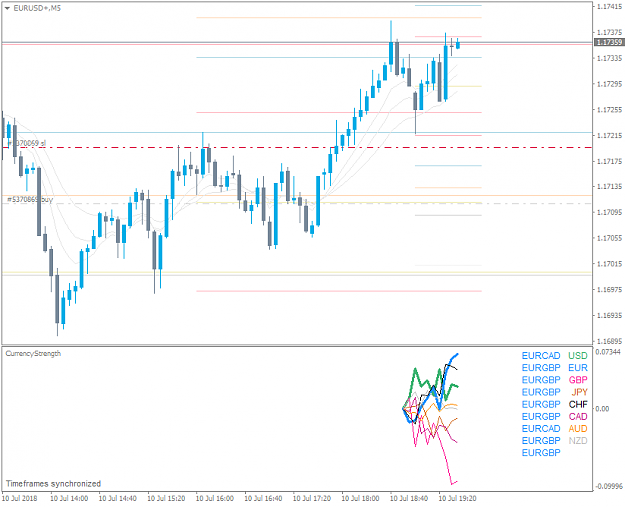Click the 10 Jul 17:20 time axis label
This screenshot has height=507, width=625.
[312, 498]
